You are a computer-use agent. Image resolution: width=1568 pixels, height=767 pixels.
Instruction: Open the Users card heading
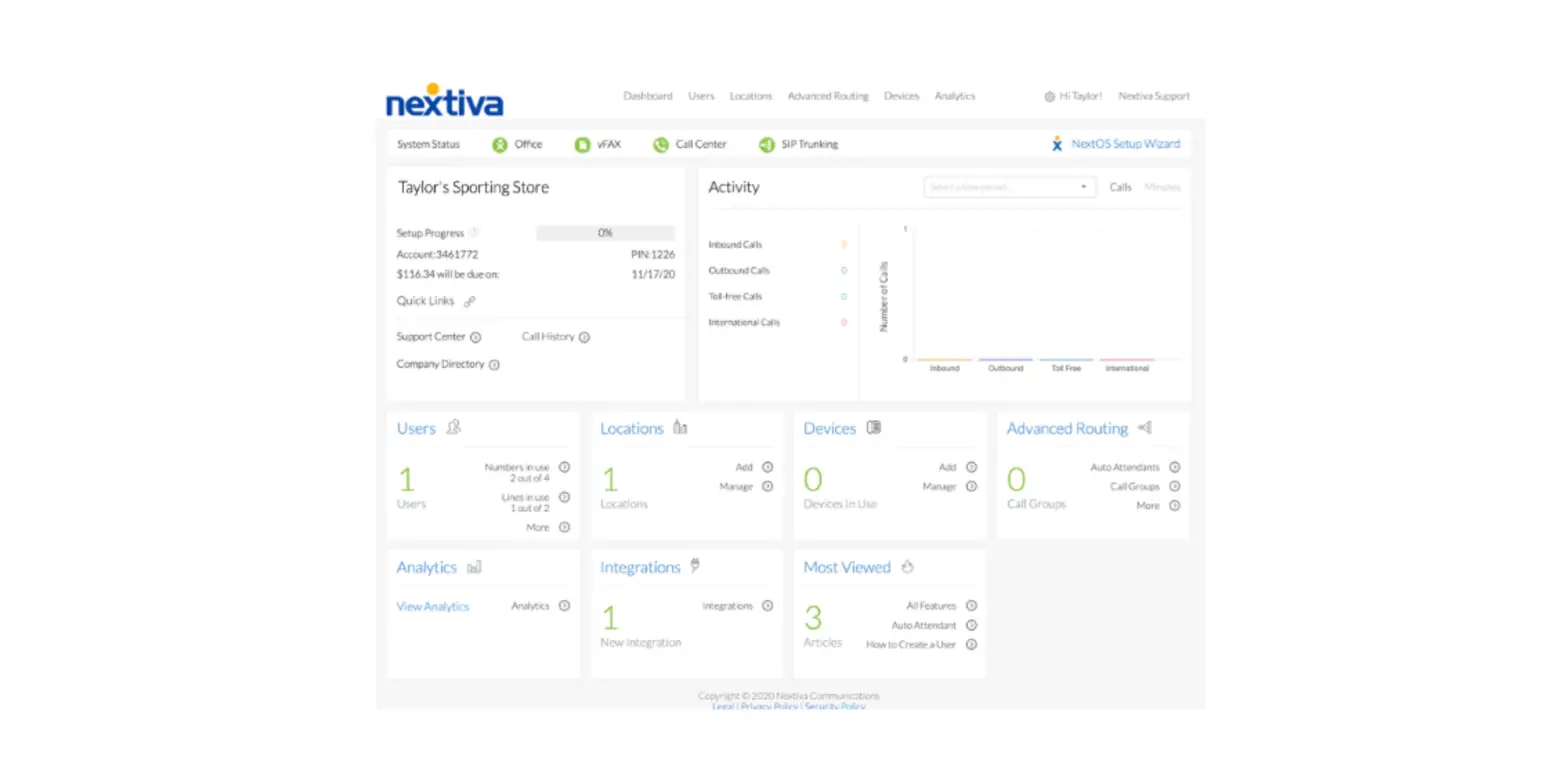coord(416,429)
